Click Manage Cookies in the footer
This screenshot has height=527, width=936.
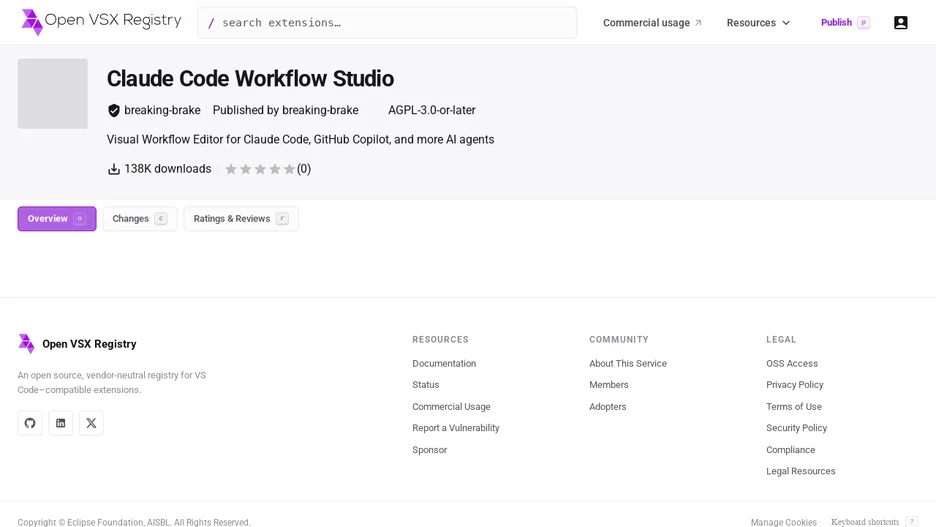(783, 522)
